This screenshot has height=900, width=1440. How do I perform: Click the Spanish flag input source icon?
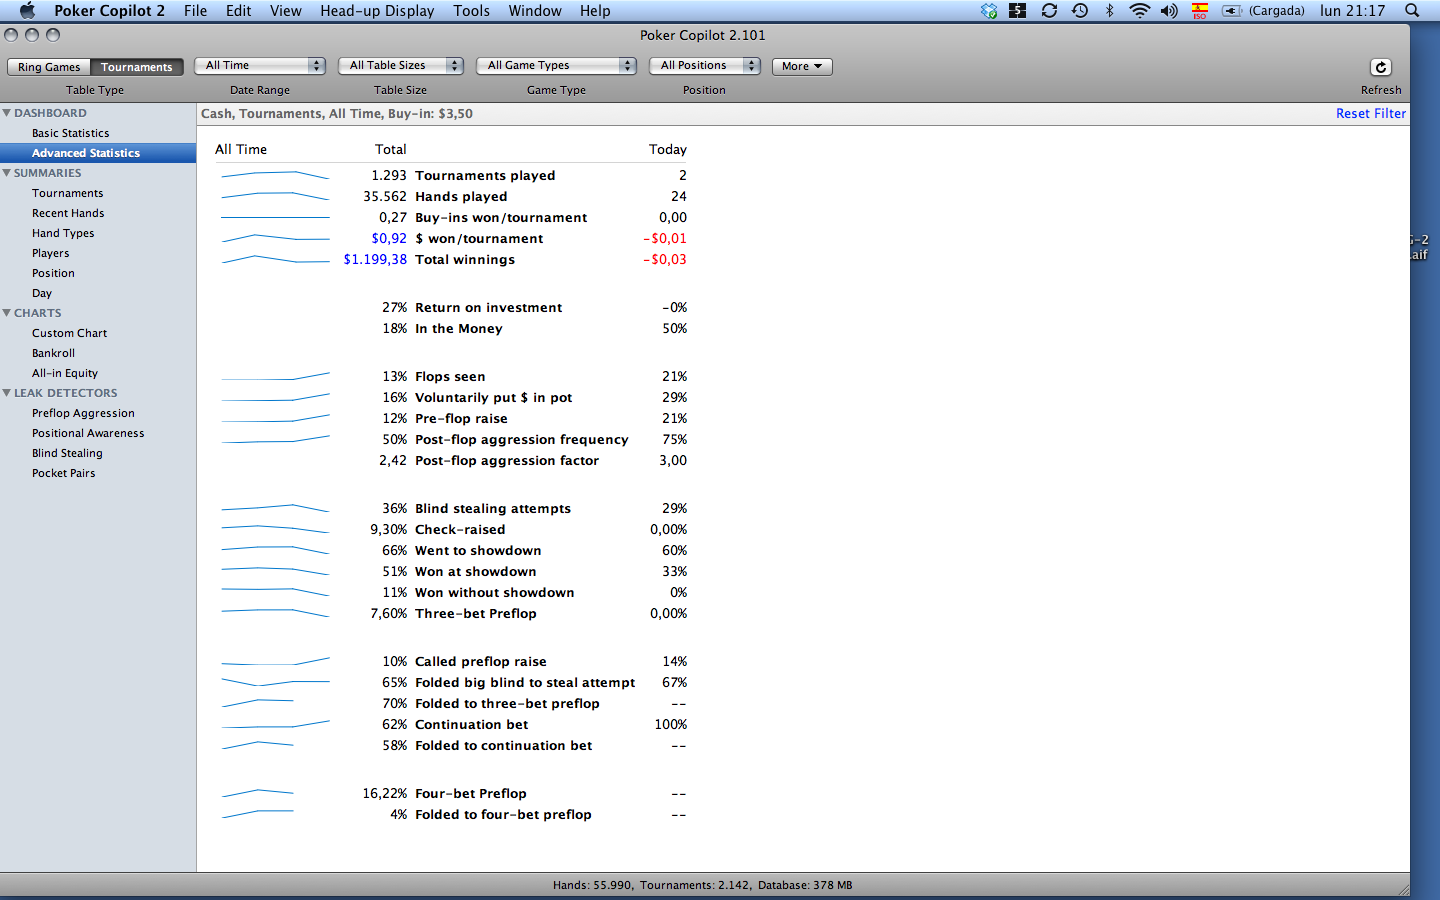pos(1200,10)
